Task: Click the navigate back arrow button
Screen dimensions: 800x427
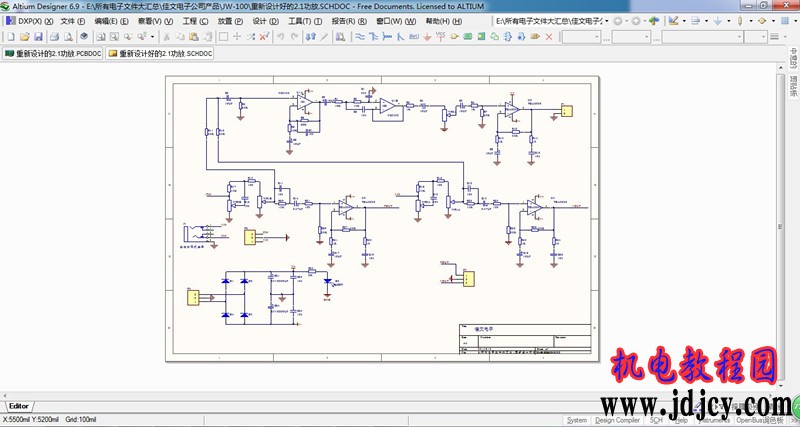Action: pos(618,21)
